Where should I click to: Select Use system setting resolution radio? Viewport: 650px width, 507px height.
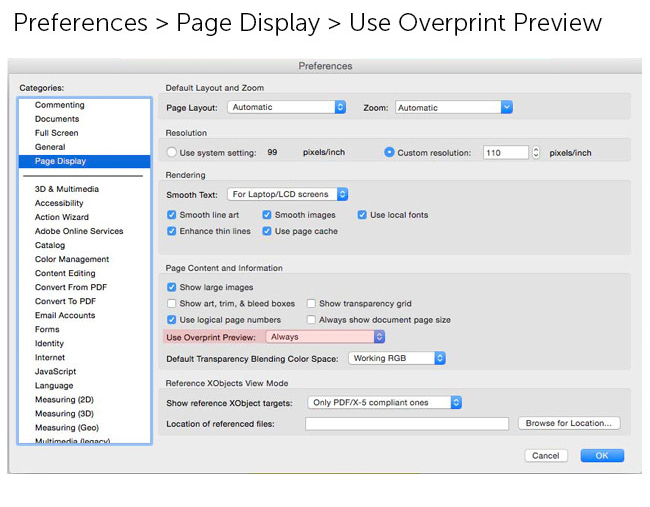[171, 152]
